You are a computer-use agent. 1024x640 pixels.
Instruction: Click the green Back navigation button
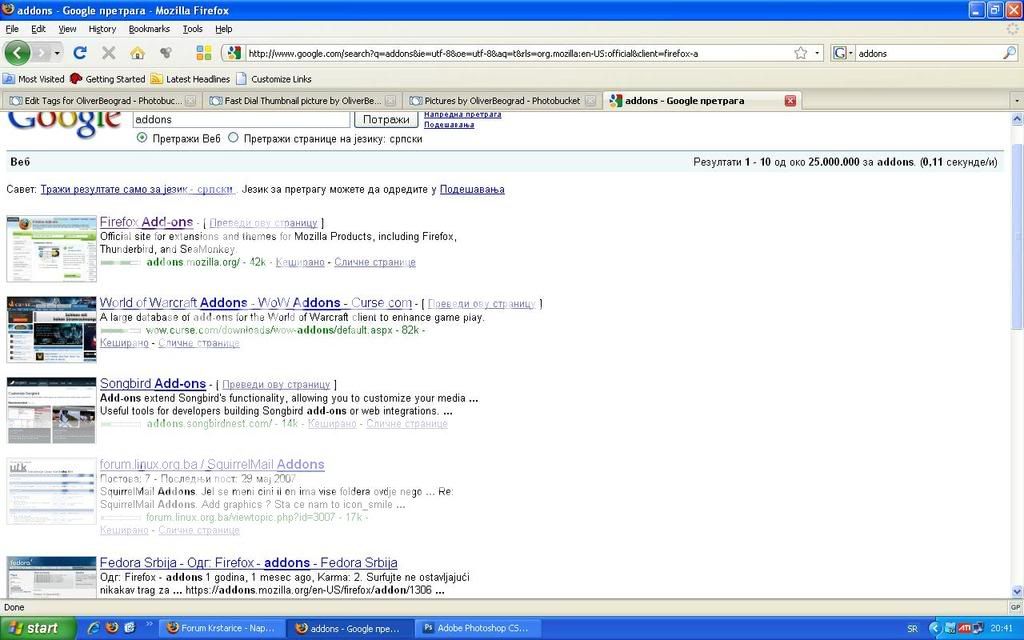pos(18,53)
